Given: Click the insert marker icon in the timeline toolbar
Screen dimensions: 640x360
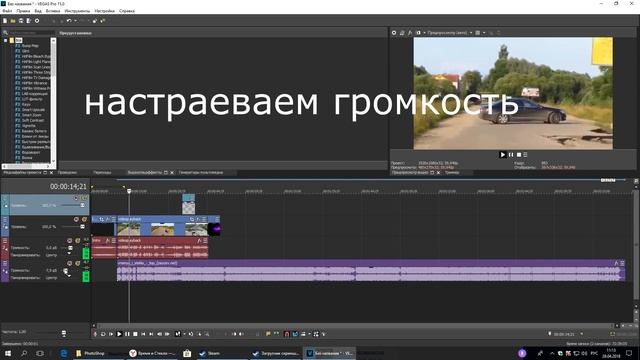Looking at the screenshot, I should [x=268, y=334].
